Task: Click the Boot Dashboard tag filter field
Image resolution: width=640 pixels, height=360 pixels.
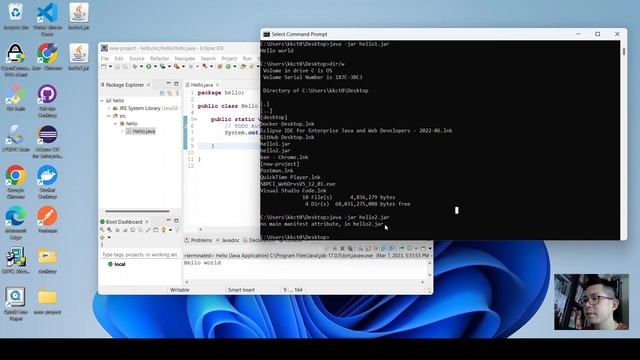Action: coord(140,254)
